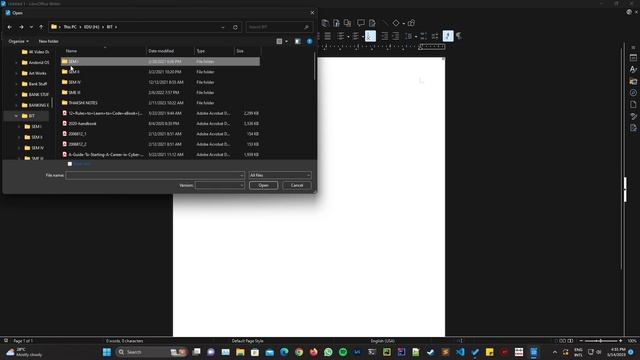Screen dimensions: 640x360
Task: Toggle the preview pane
Action: pos(298,41)
